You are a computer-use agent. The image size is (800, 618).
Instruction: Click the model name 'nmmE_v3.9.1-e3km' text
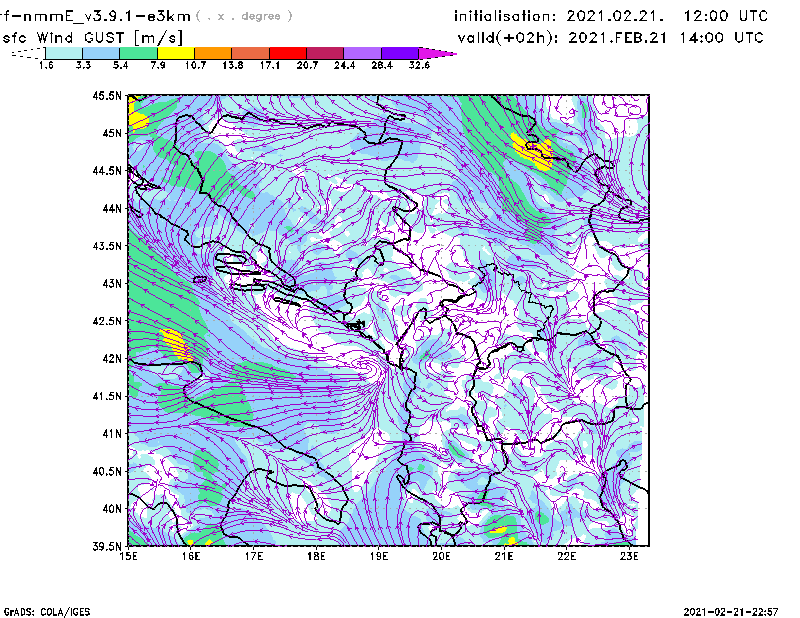coord(99,16)
